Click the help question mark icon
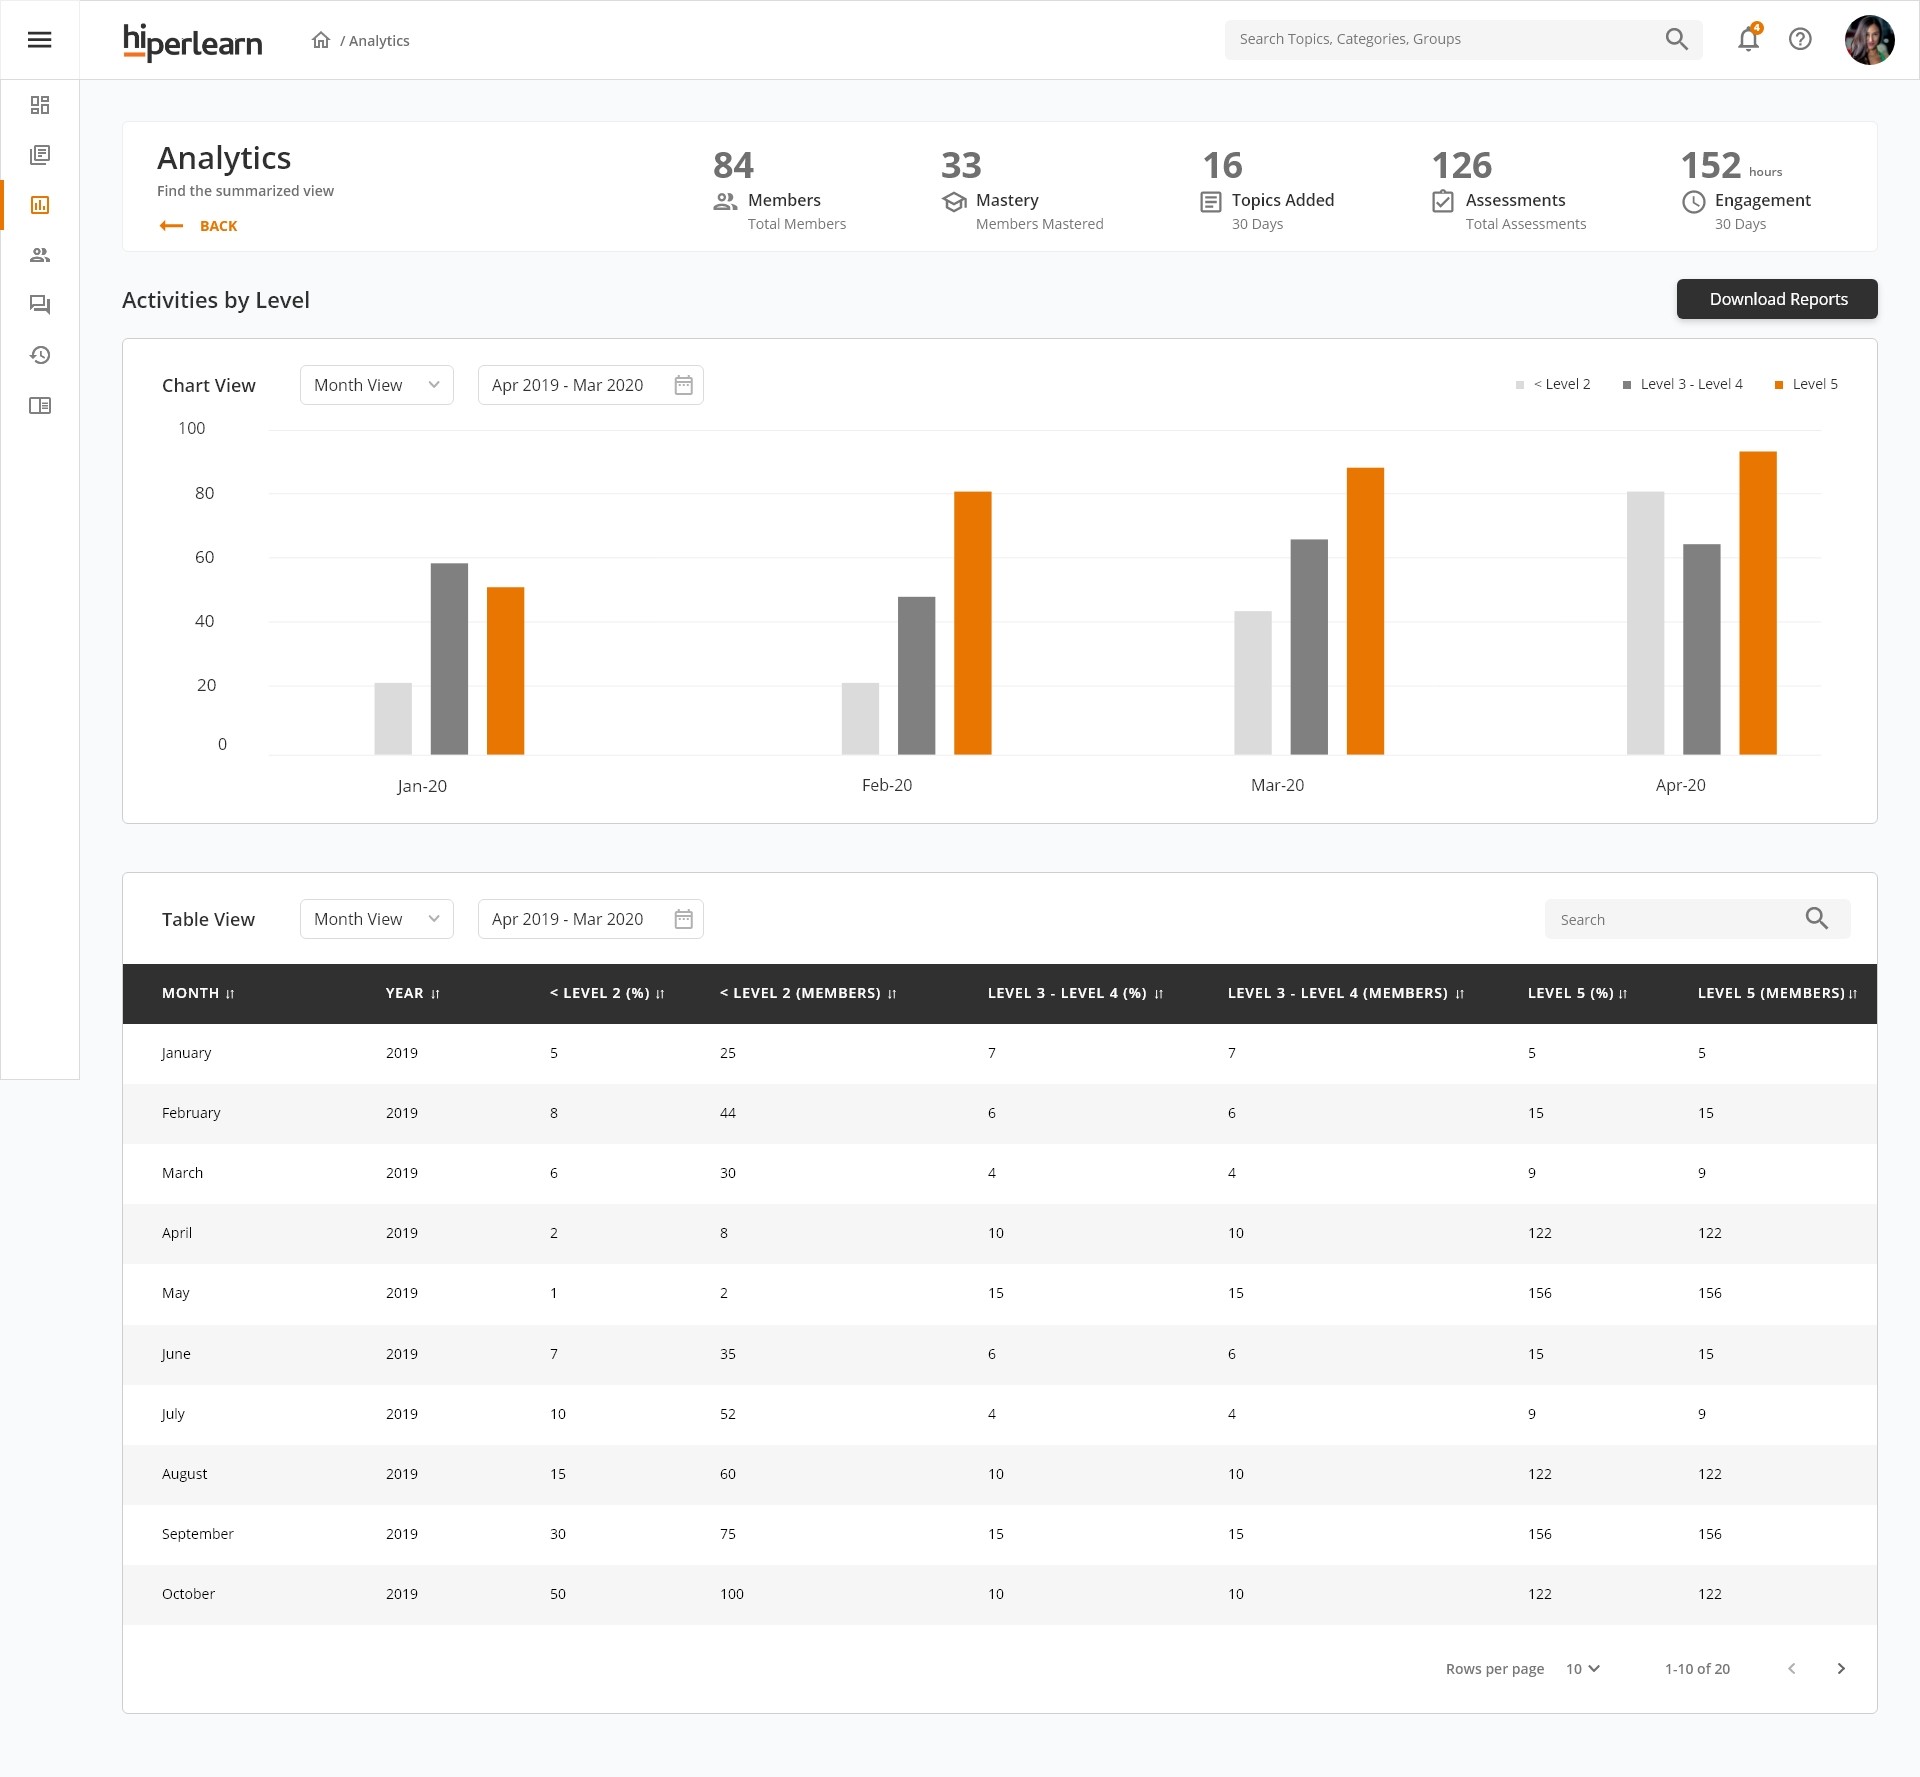1920x1777 pixels. click(x=1800, y=40)
